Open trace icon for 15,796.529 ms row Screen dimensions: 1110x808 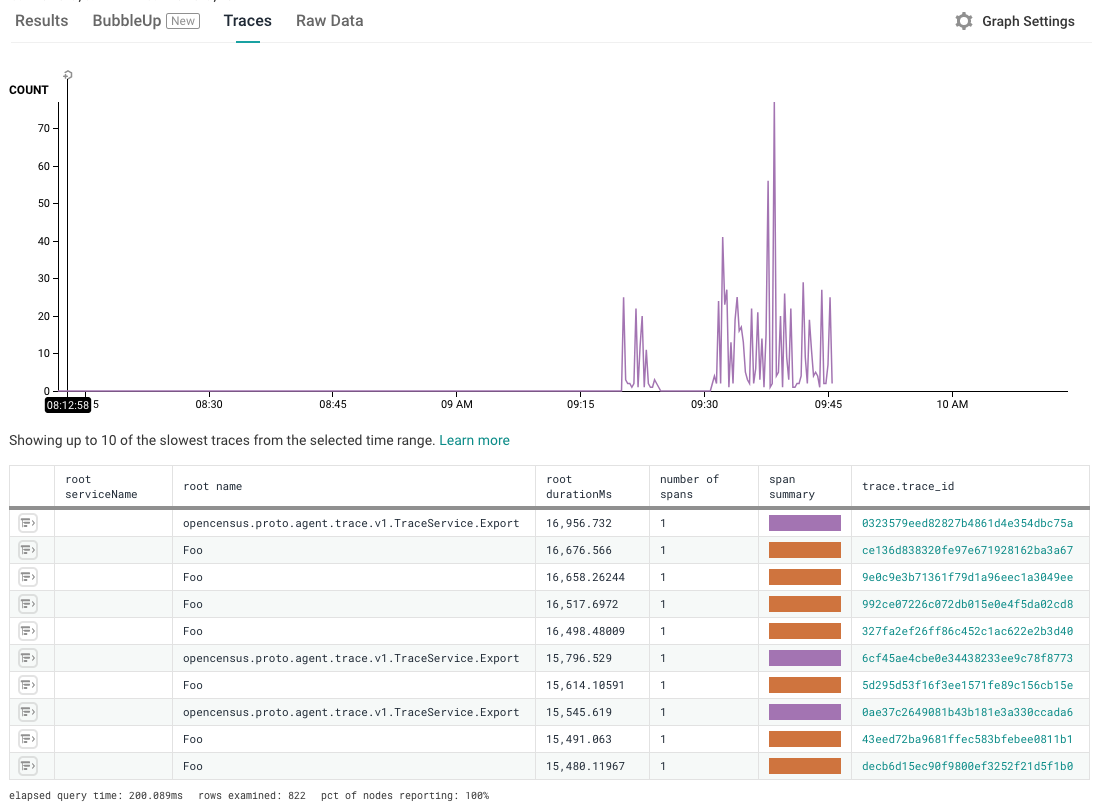[x=28, y=658]
